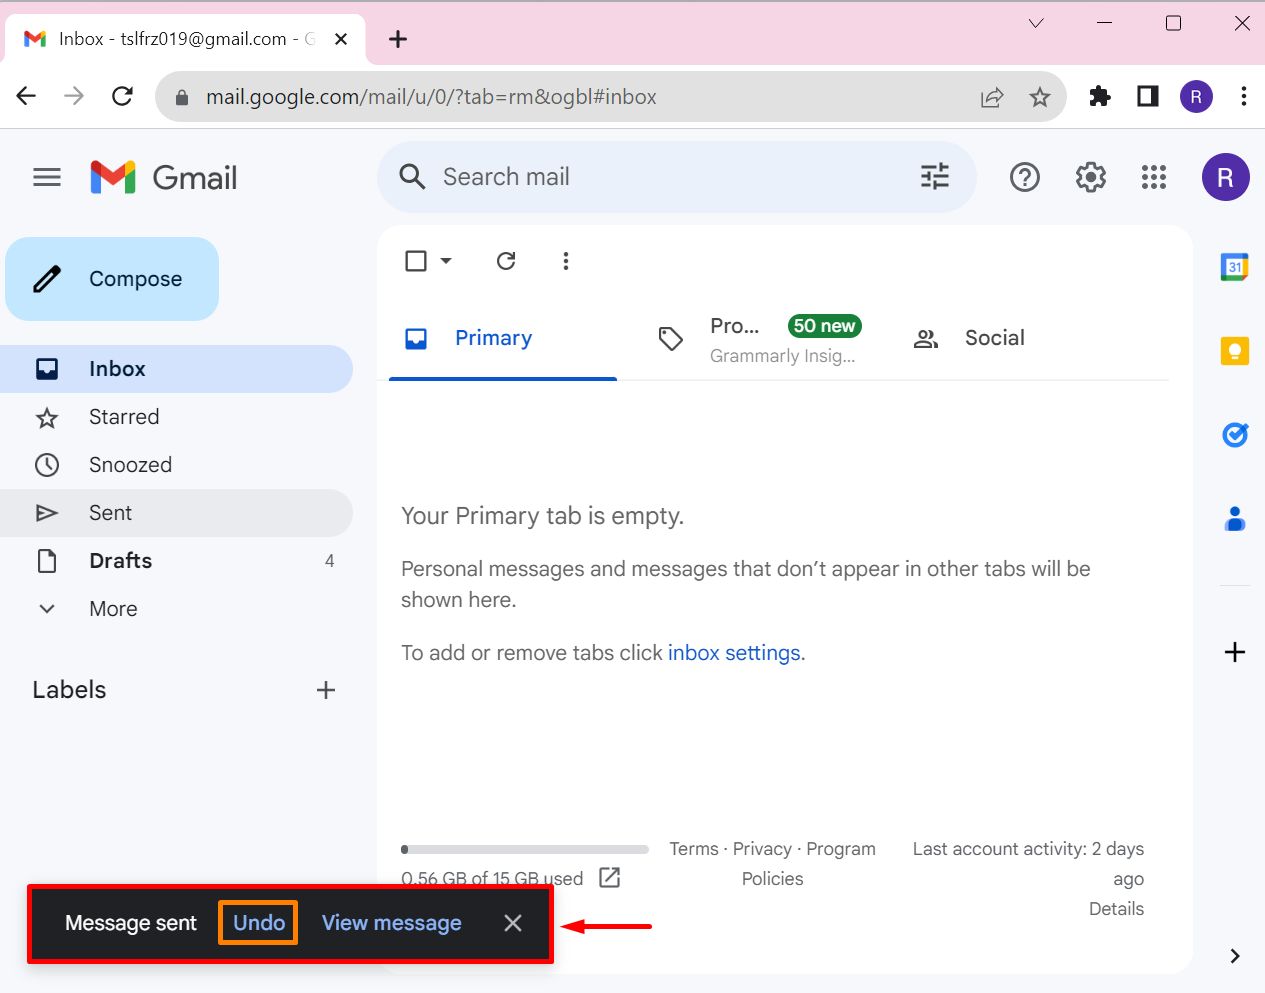
Task: Expand the More sidebar section
Action: [113, 609]
